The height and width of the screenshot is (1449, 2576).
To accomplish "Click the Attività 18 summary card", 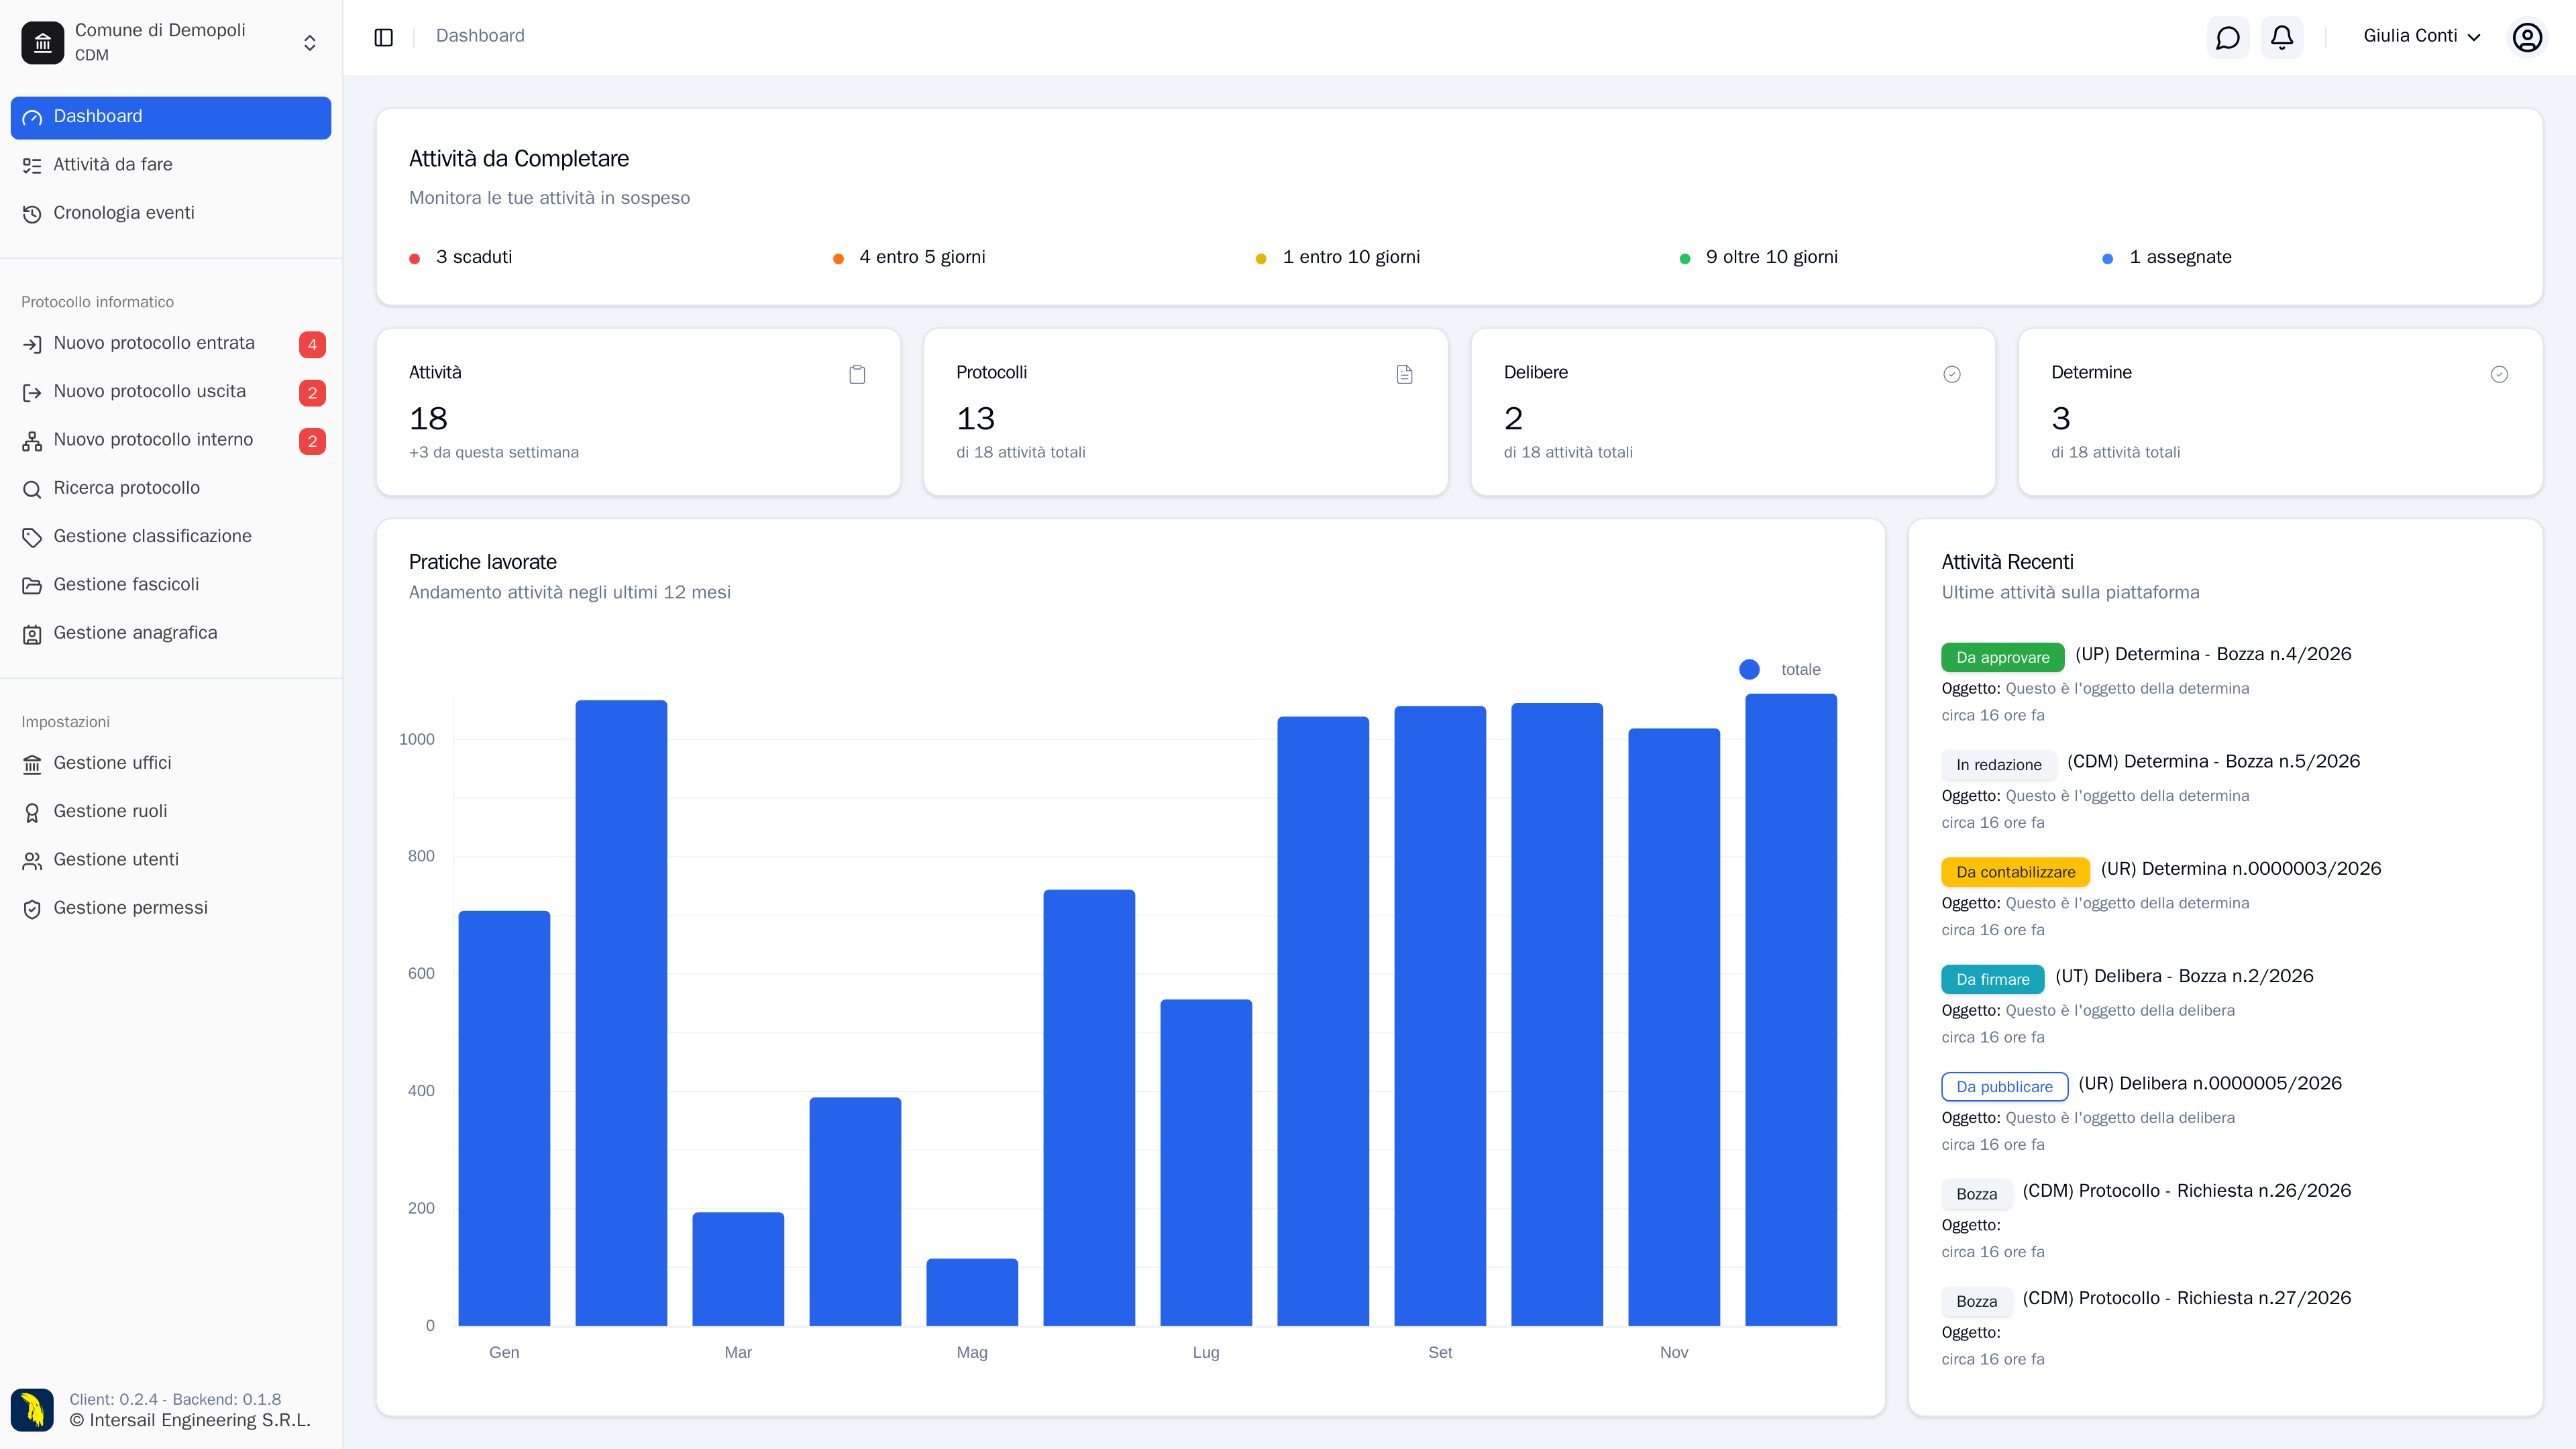I will click(638, 412).
